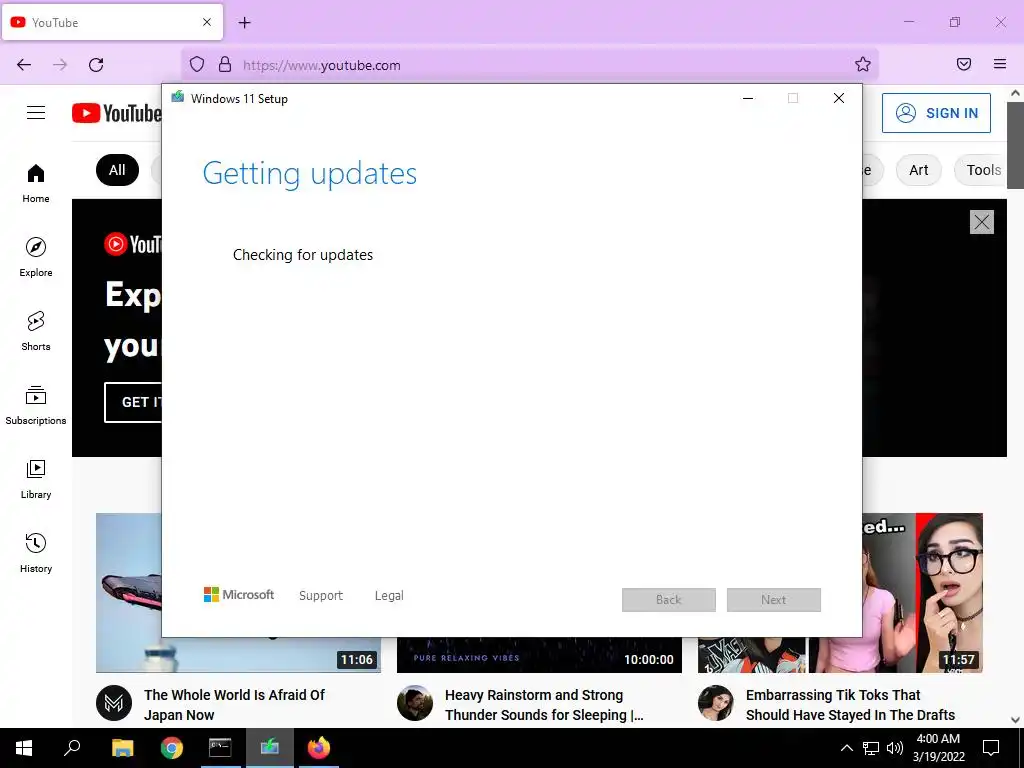
Task: Open Firefox application menu
Action: tap(1000, 64)
